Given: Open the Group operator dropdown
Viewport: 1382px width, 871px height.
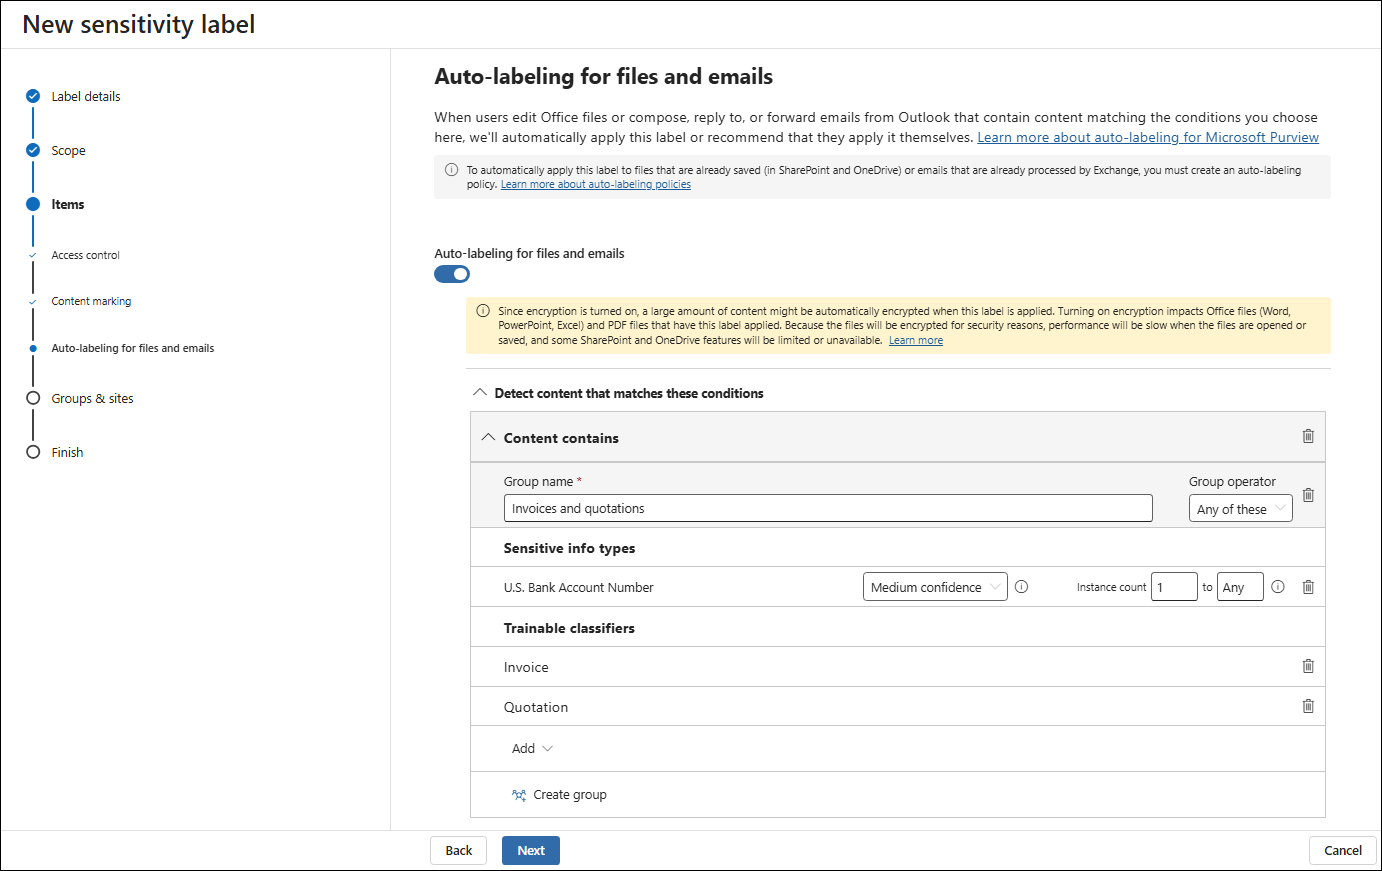Looking at the screenshot, I should [1240, 509].
